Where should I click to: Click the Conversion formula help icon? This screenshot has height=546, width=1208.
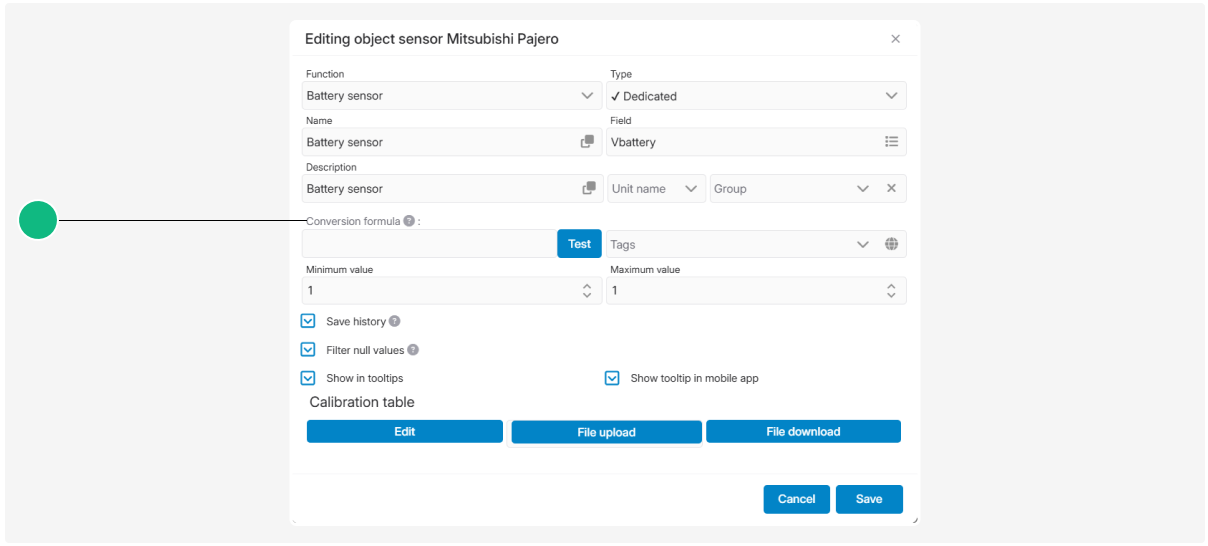pyautogui.click(x=409, y=221)
